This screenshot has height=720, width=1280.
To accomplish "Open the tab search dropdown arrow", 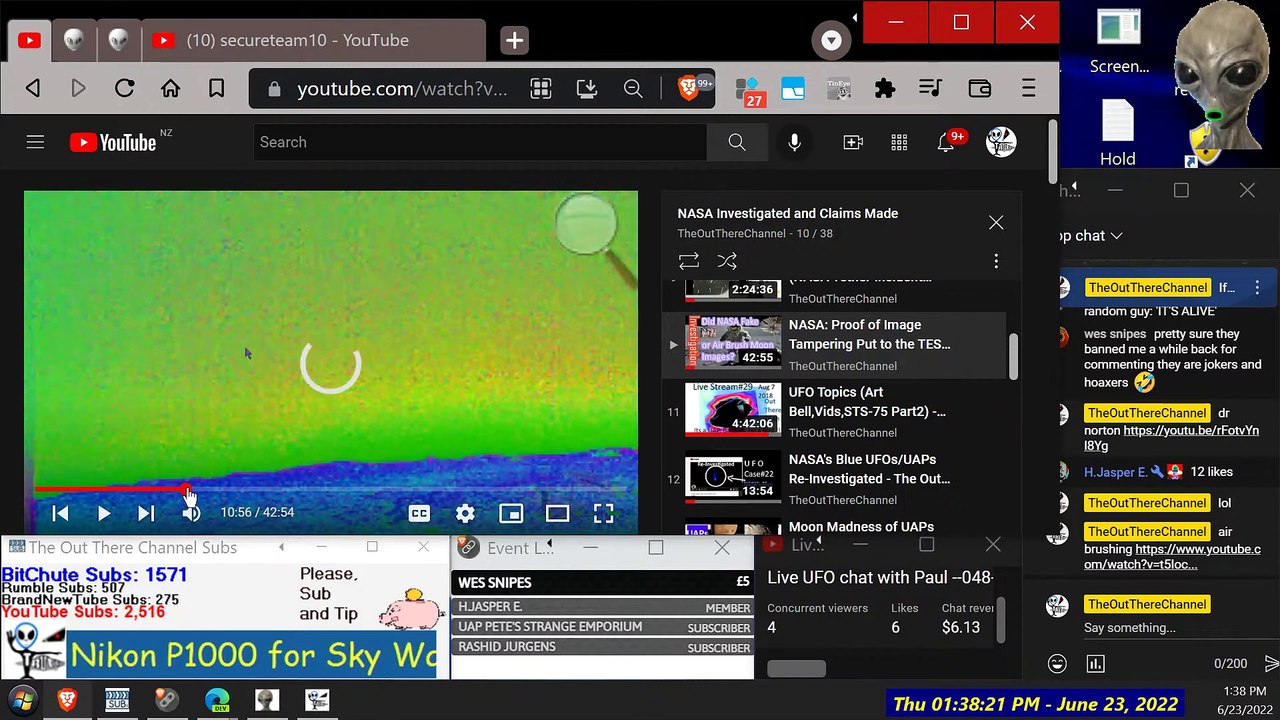I will (x=831, y=41).
